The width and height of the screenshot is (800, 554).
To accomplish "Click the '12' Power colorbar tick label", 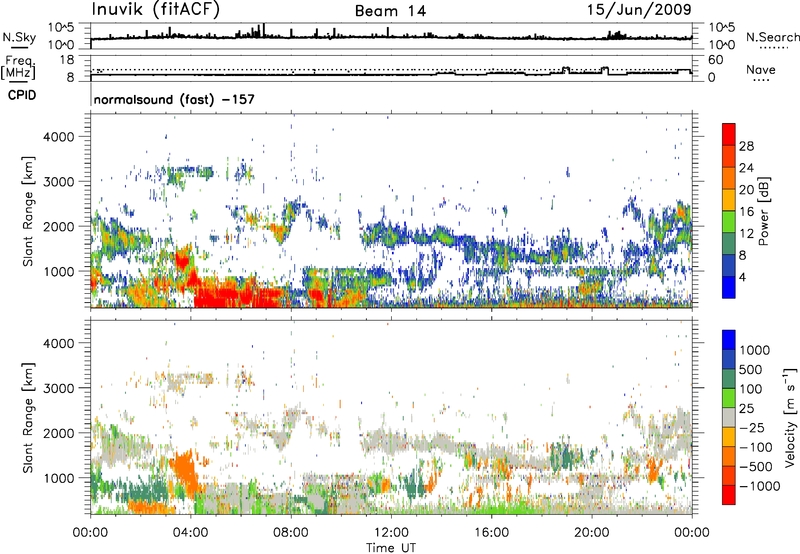I will tap(746, 234).
